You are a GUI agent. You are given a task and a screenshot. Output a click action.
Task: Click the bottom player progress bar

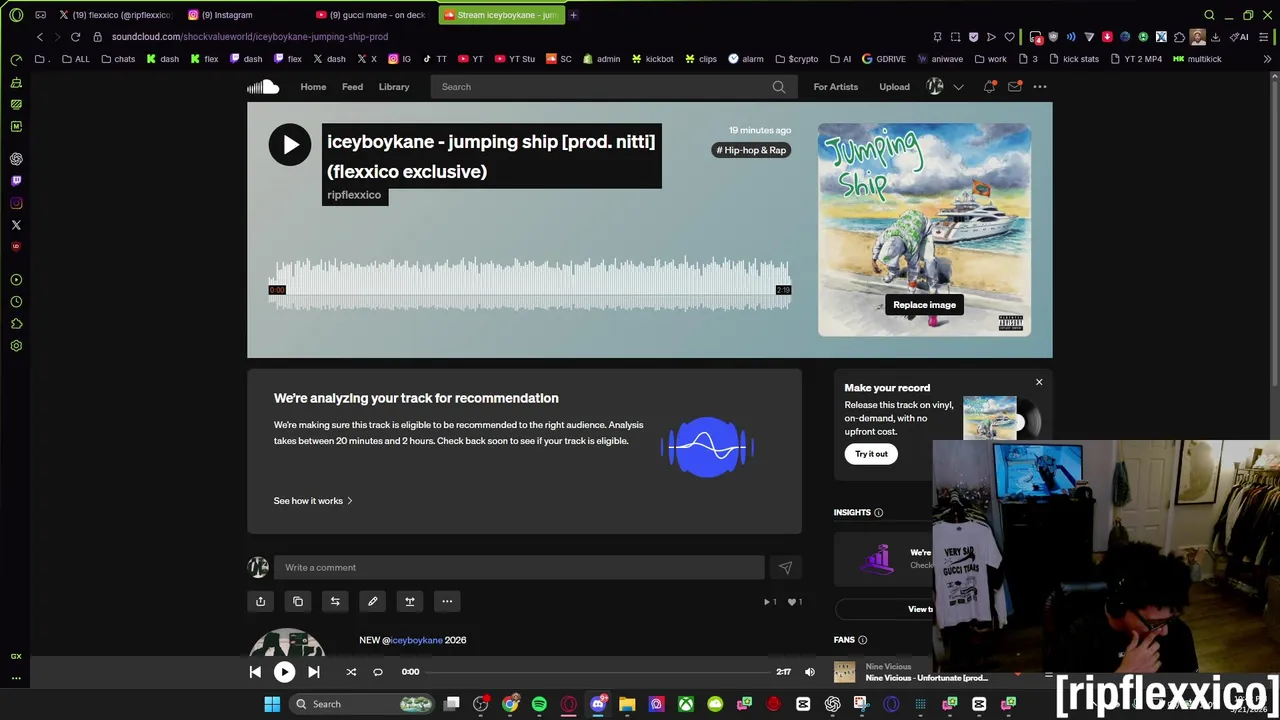pos(598,672)
